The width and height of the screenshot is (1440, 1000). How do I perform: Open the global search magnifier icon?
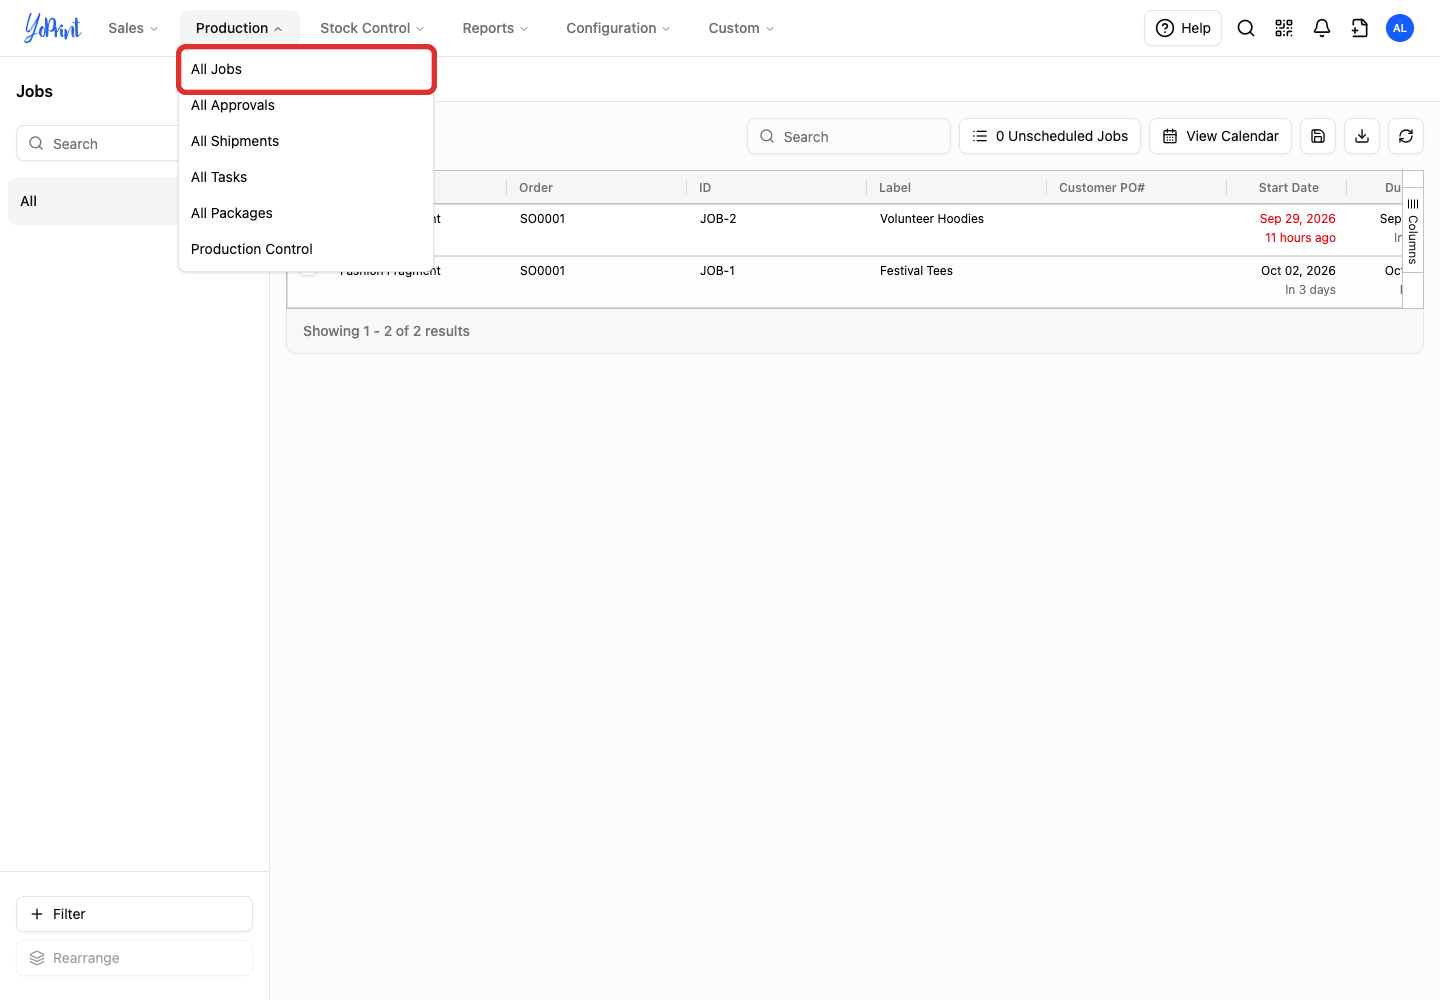pos(1246,28)
